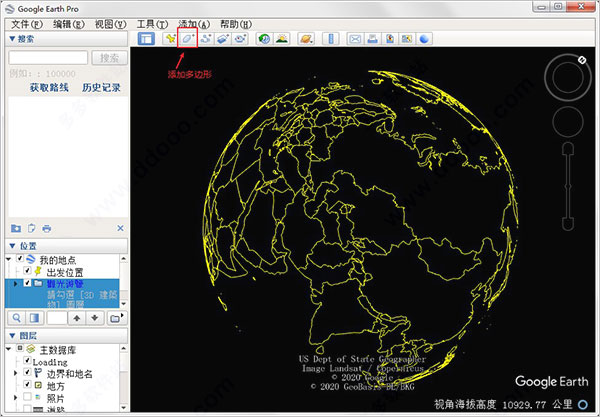600x417 pixels.
Task: Click the north N compass ring marker
Action: coord(582,60)
